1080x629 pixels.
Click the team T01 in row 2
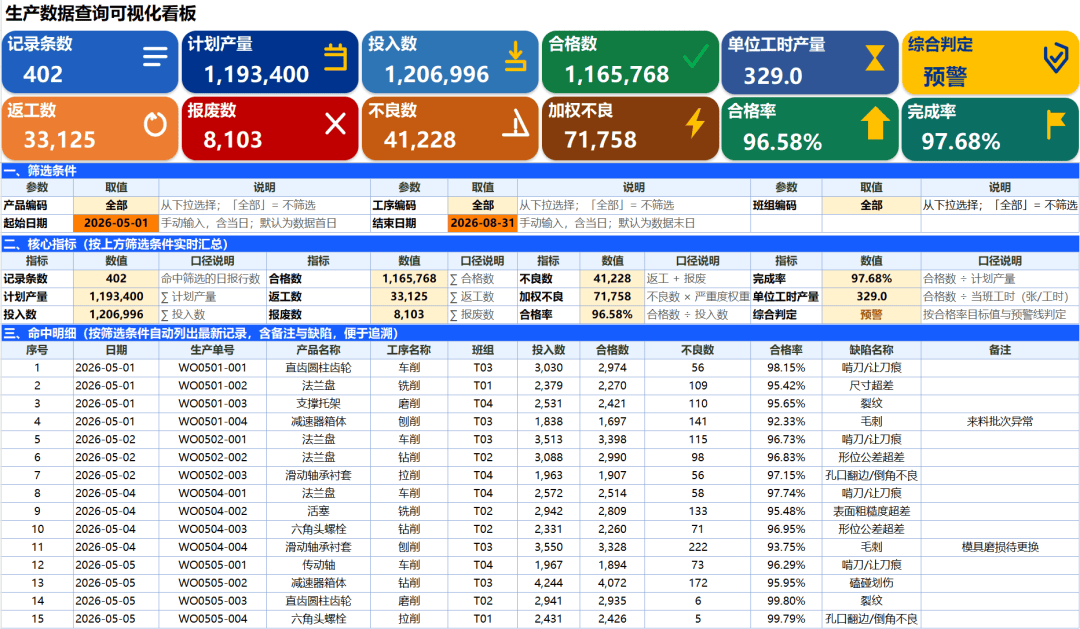[x=482, y=386]
